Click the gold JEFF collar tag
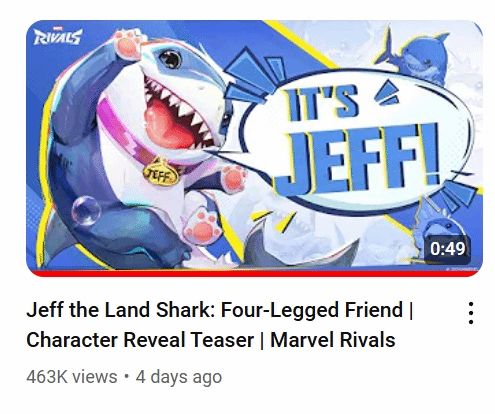Viewport: 495px width, 414px height. (161, 172)
